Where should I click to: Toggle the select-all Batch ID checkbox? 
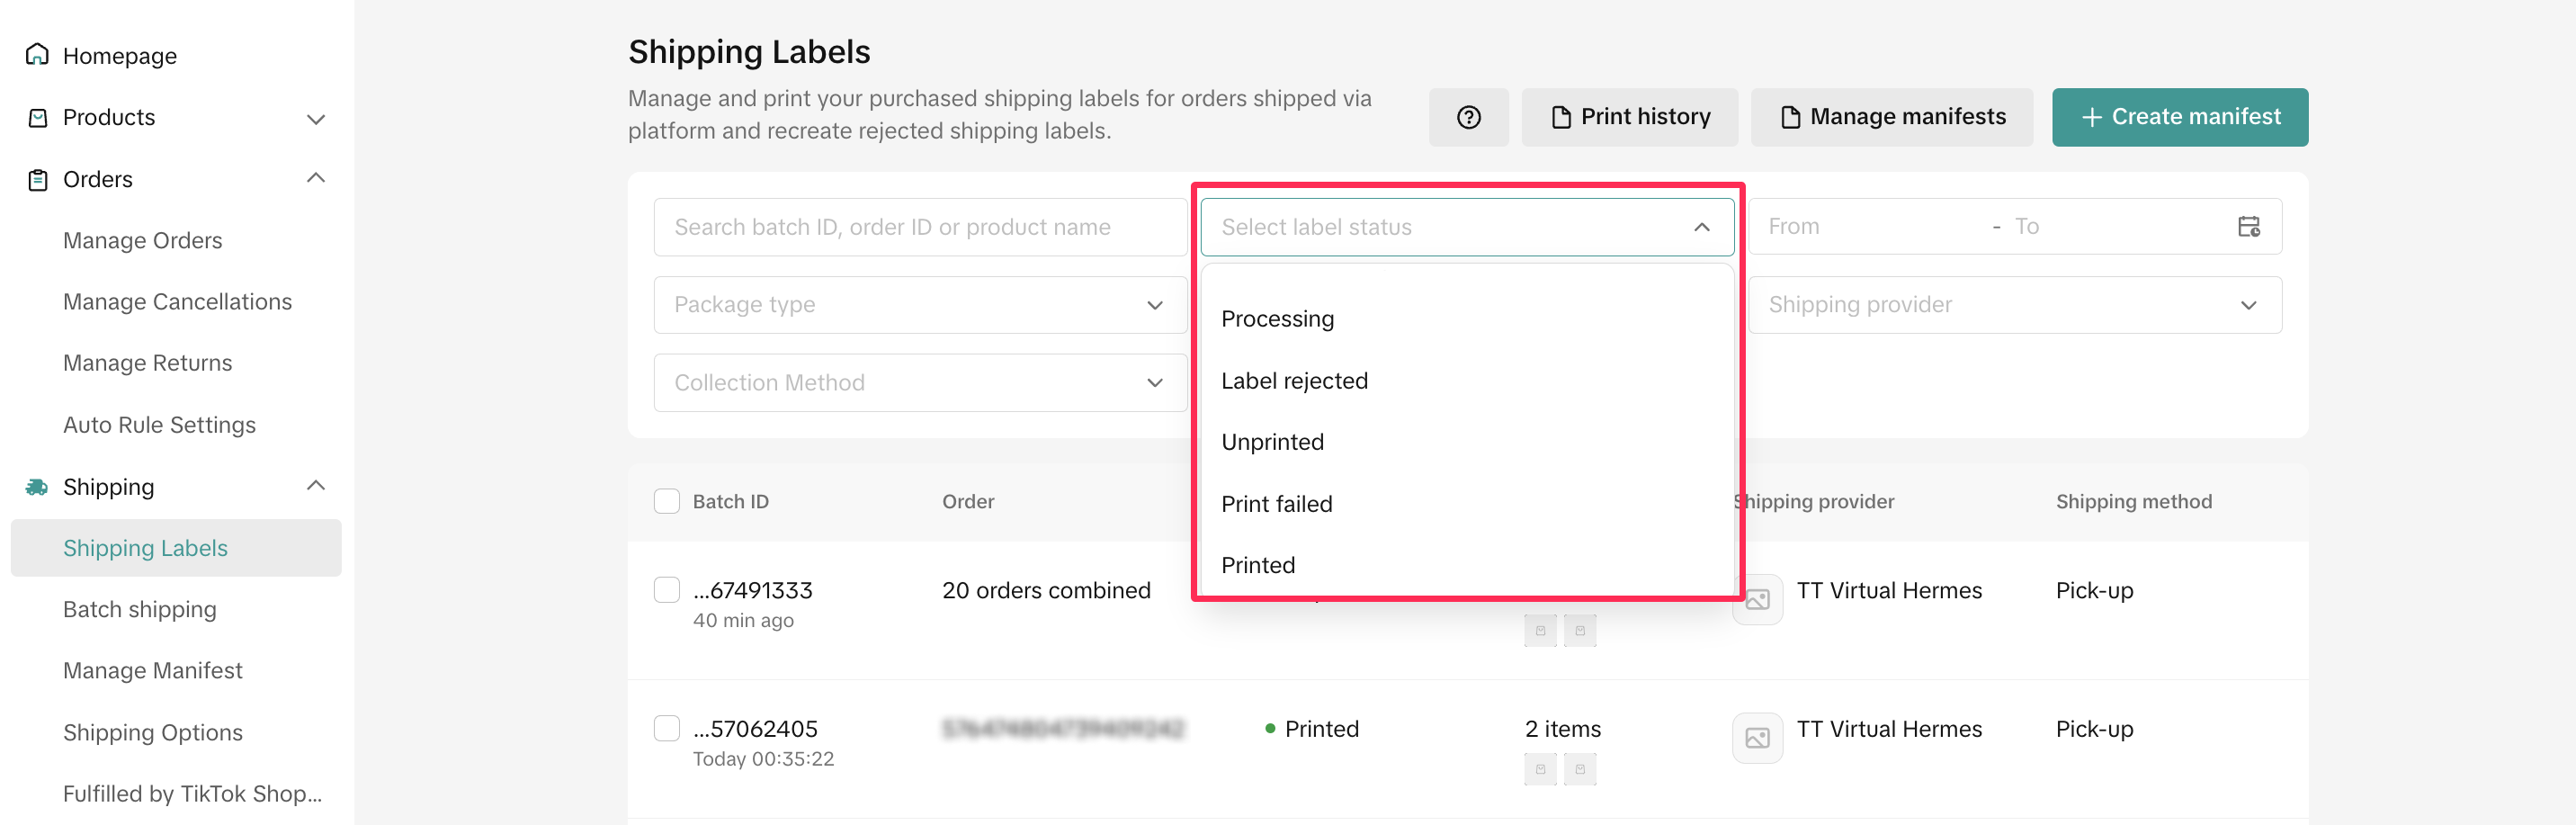(x=667, y=501)
